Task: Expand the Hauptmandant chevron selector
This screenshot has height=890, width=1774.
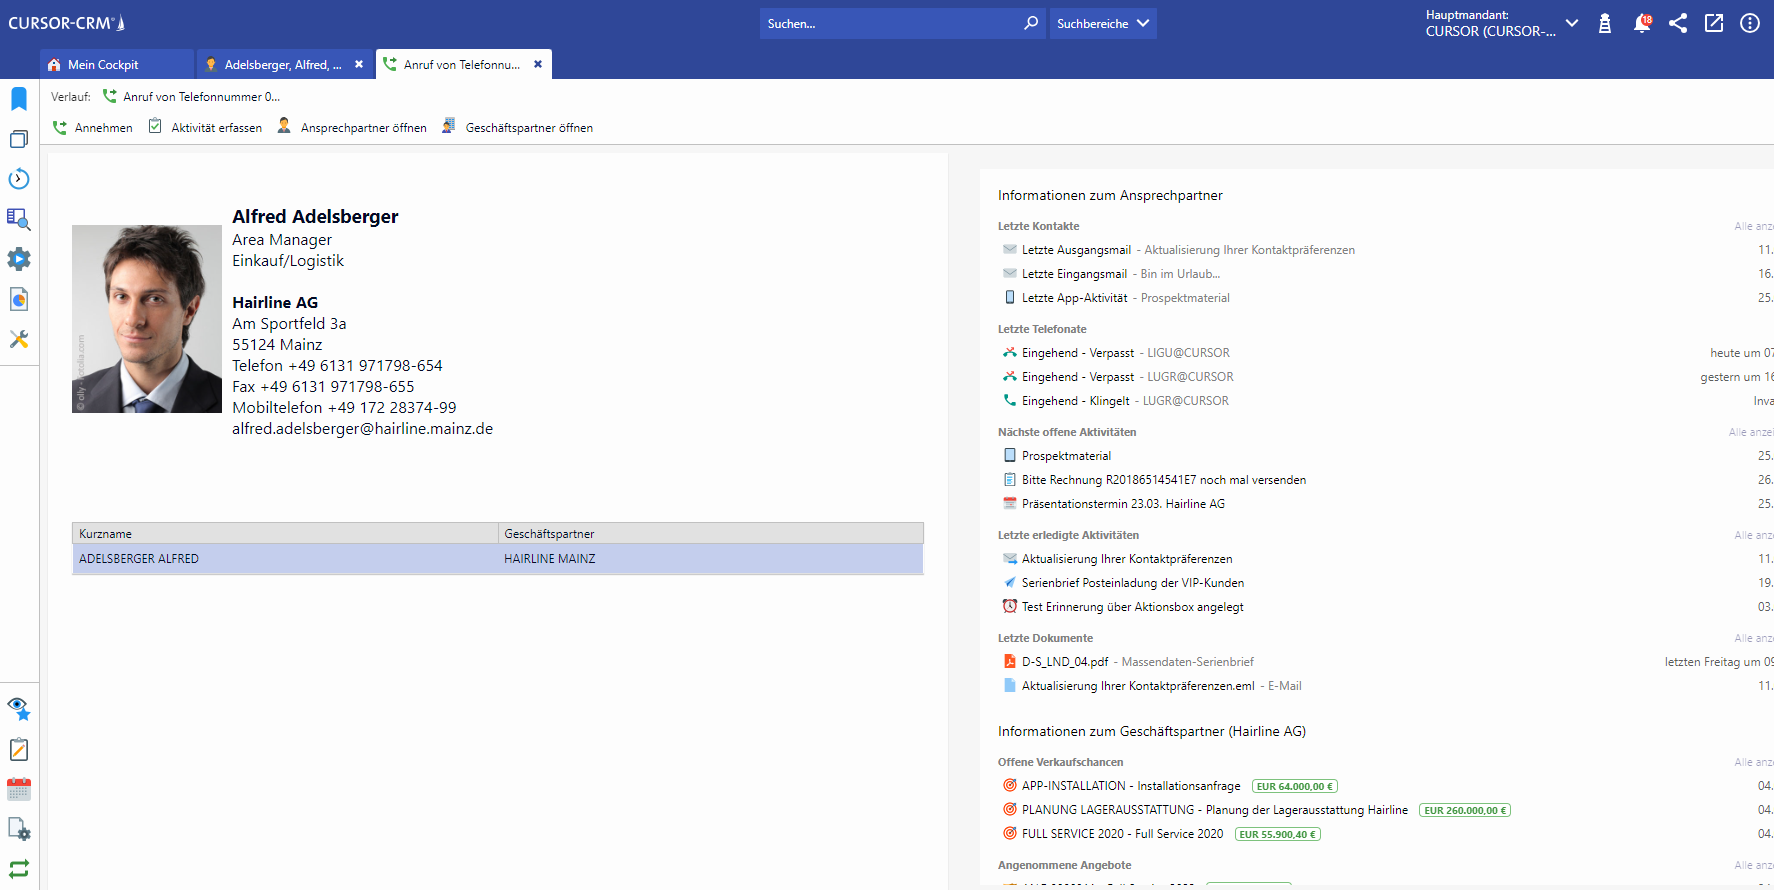Action: (1572, 23)
